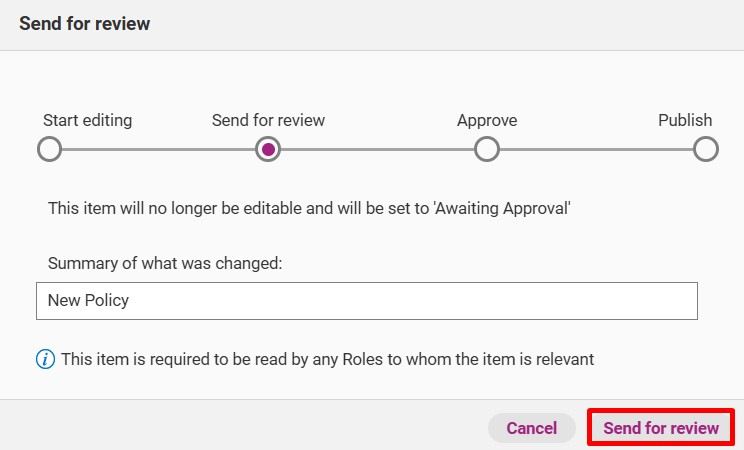Click the Summary of what was changed label

pos(165,263)
